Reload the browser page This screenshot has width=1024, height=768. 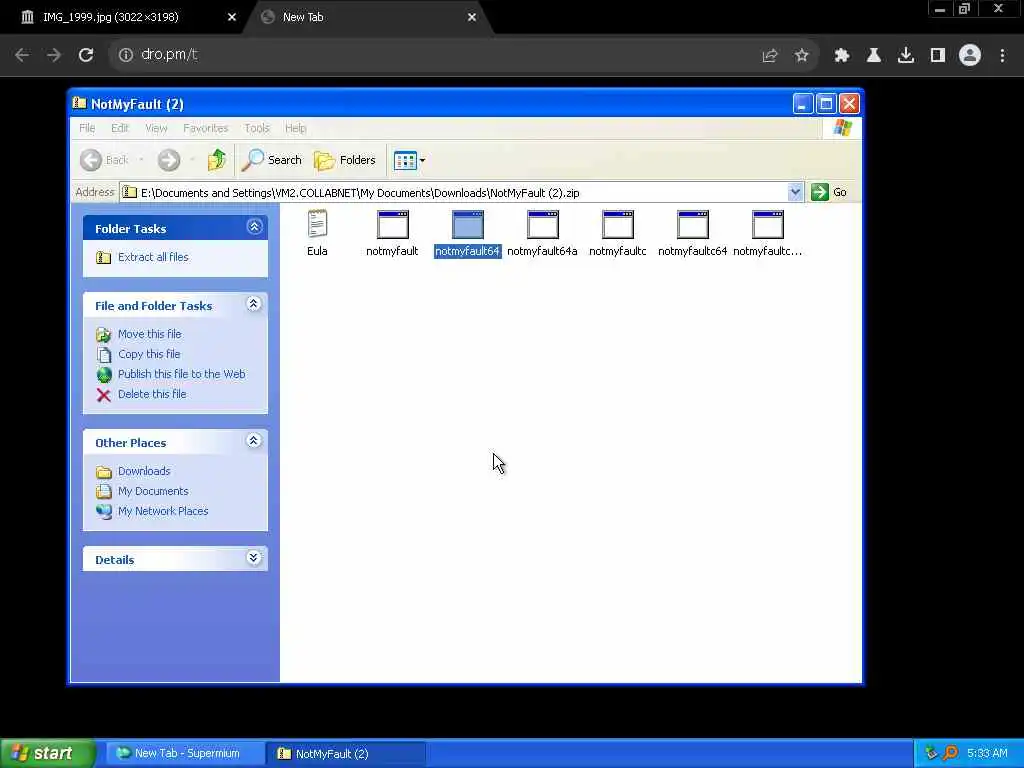coord(86,55)
